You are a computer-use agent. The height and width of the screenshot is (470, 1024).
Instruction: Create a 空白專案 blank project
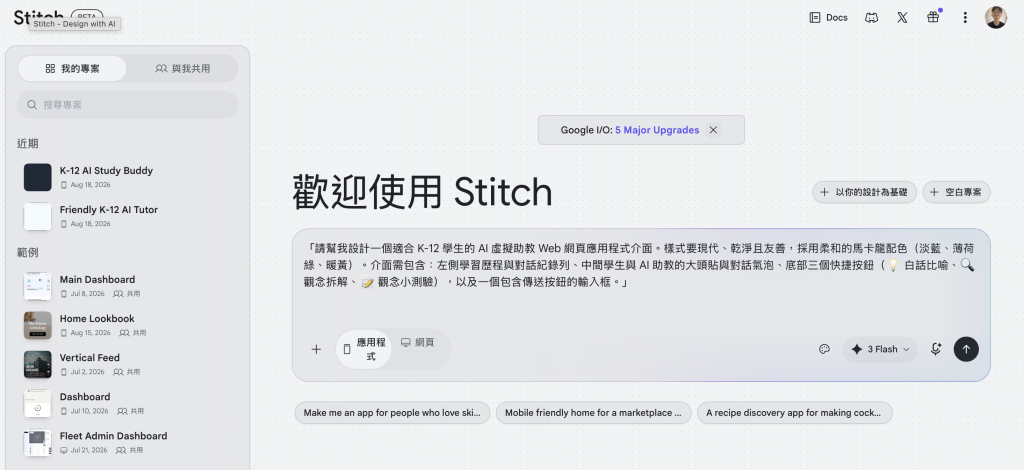click(956, 193)
